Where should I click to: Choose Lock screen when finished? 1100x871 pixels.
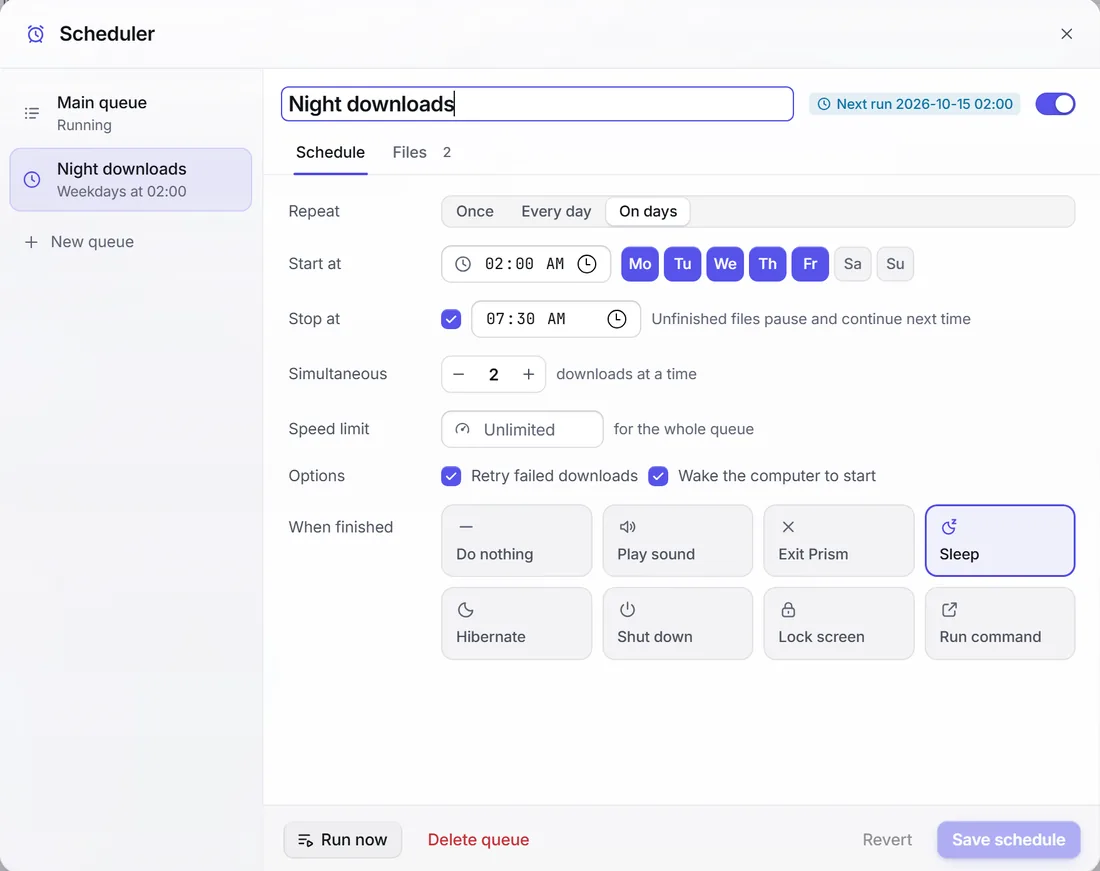[839, 623]
